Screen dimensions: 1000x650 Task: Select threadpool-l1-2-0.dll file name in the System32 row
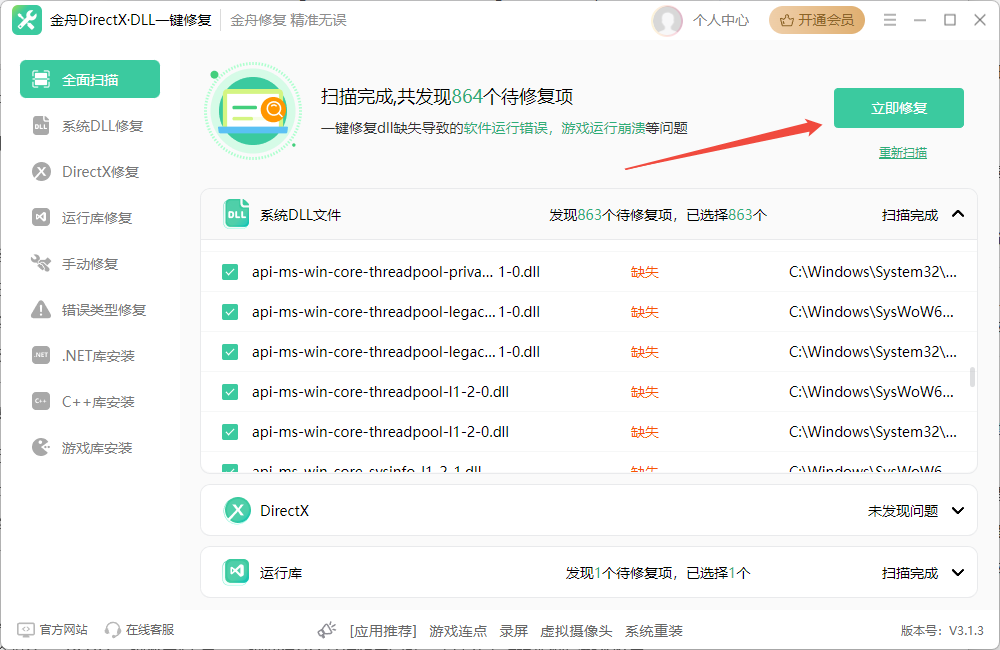[x=380, y=432]
